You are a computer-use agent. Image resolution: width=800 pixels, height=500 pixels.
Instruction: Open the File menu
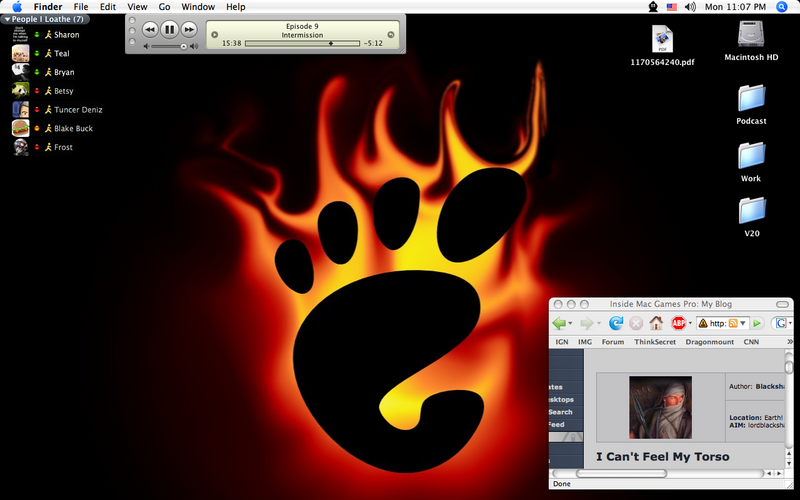coord(81,7)
